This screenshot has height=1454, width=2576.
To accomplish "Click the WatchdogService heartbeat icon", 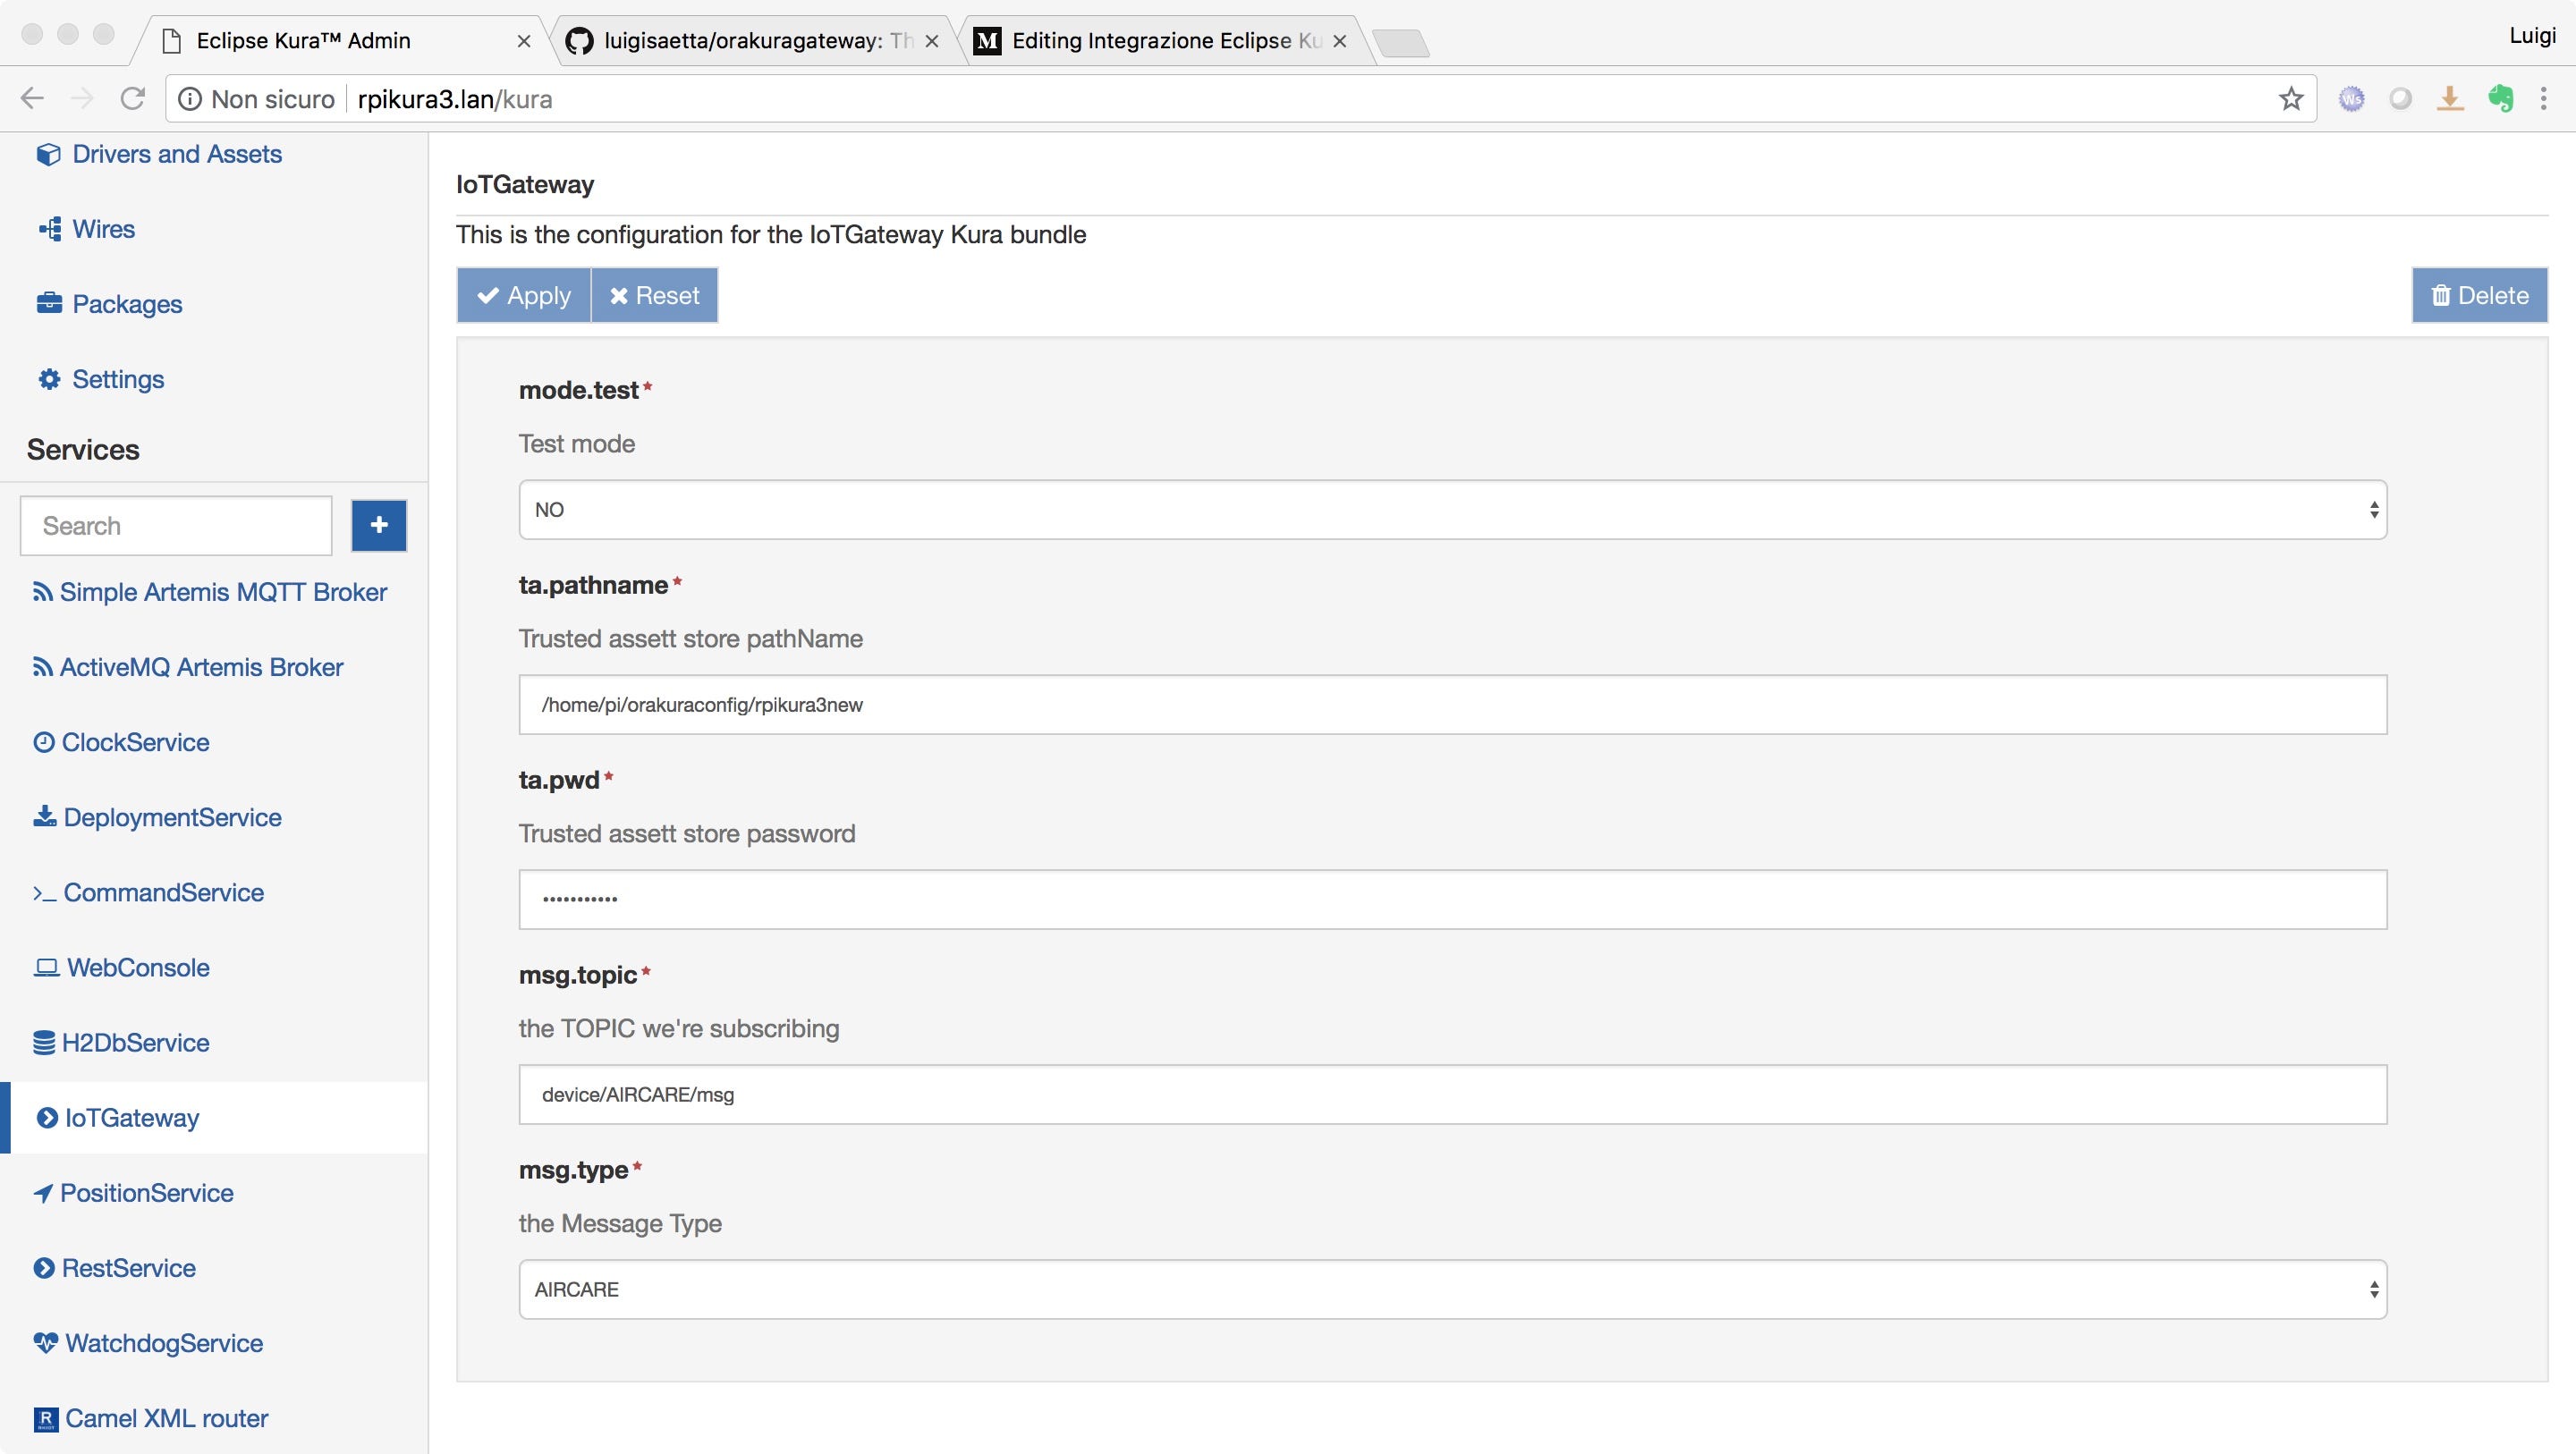I will coord(45,1343).
